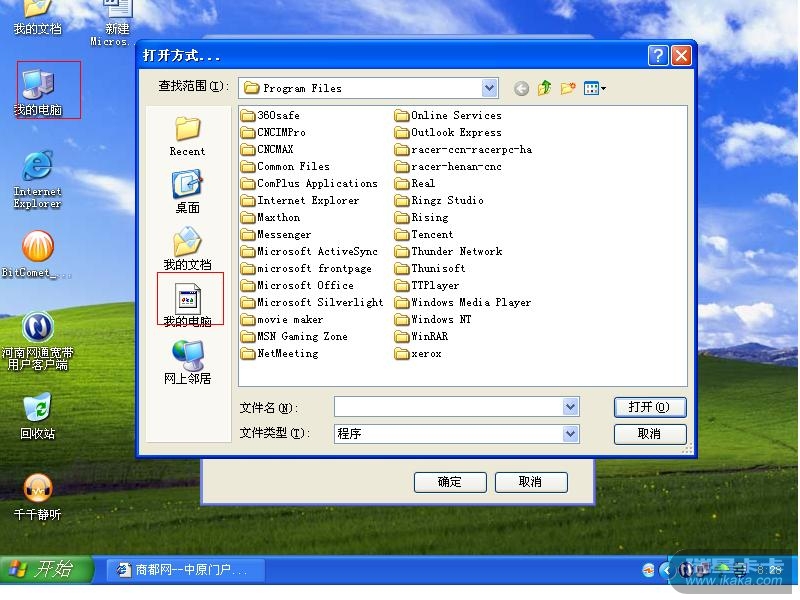Screen dimensions: 800x600
Task: Select the Microsoft Silverlight folder
Action: (312, 303)
